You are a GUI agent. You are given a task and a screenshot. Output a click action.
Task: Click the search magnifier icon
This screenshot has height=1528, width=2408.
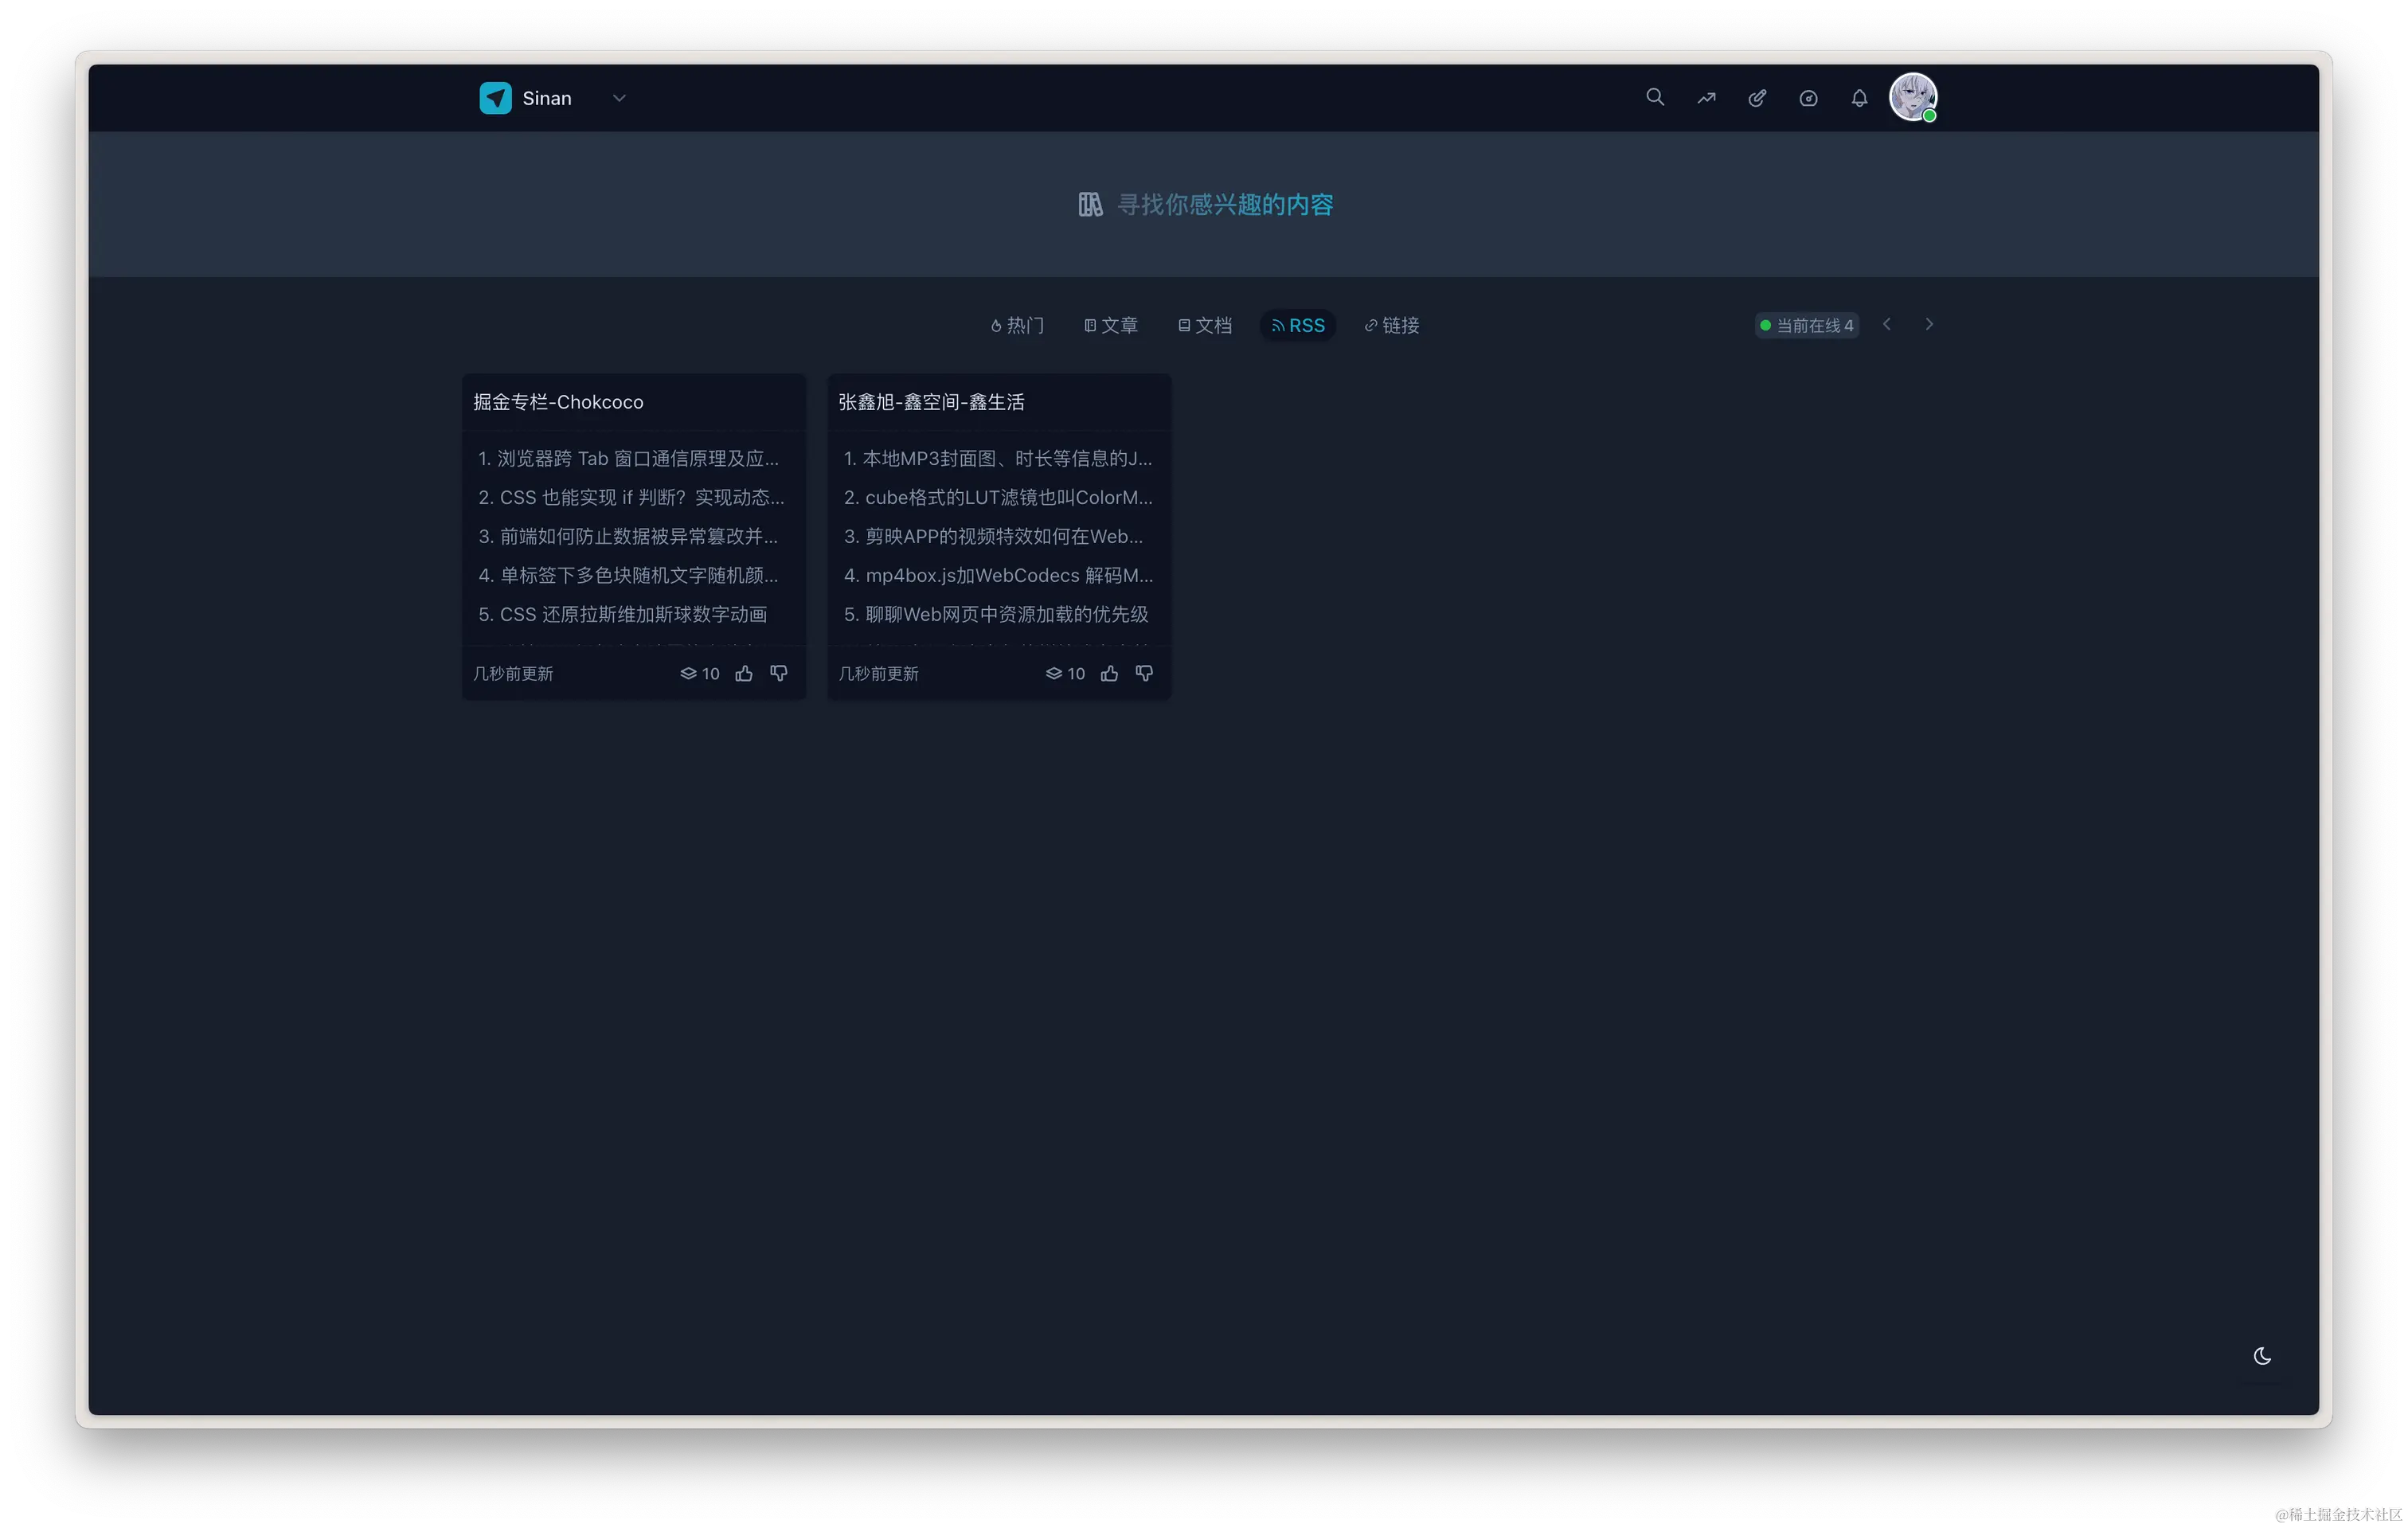[x=1655, y=97]
